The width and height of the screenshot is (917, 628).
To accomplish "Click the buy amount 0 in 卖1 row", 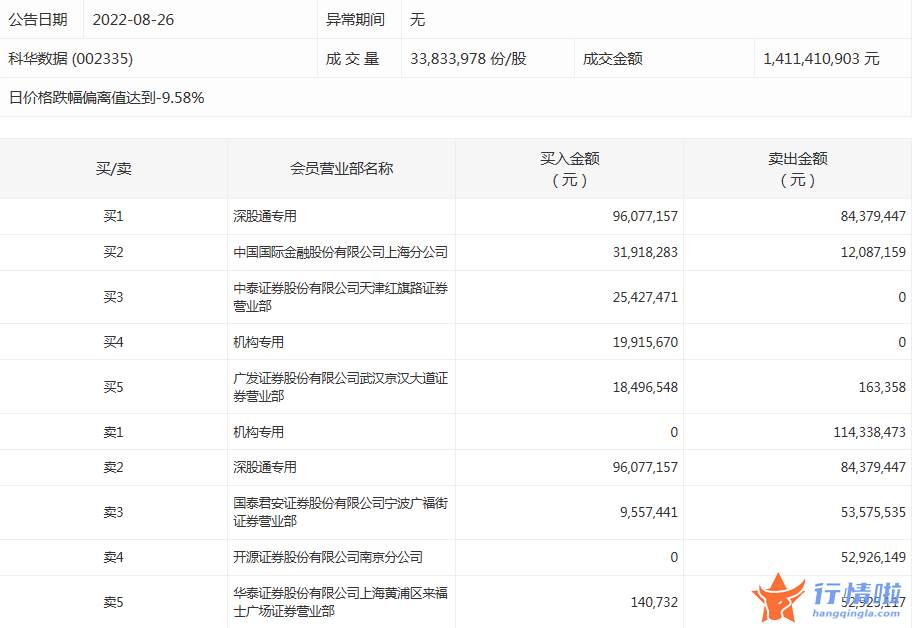I will [x=674, y=432].
